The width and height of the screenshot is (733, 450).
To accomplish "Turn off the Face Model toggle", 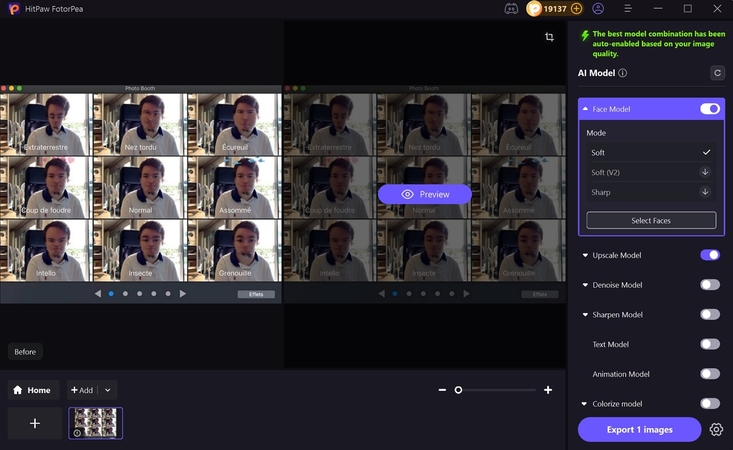I will (710, 109).
